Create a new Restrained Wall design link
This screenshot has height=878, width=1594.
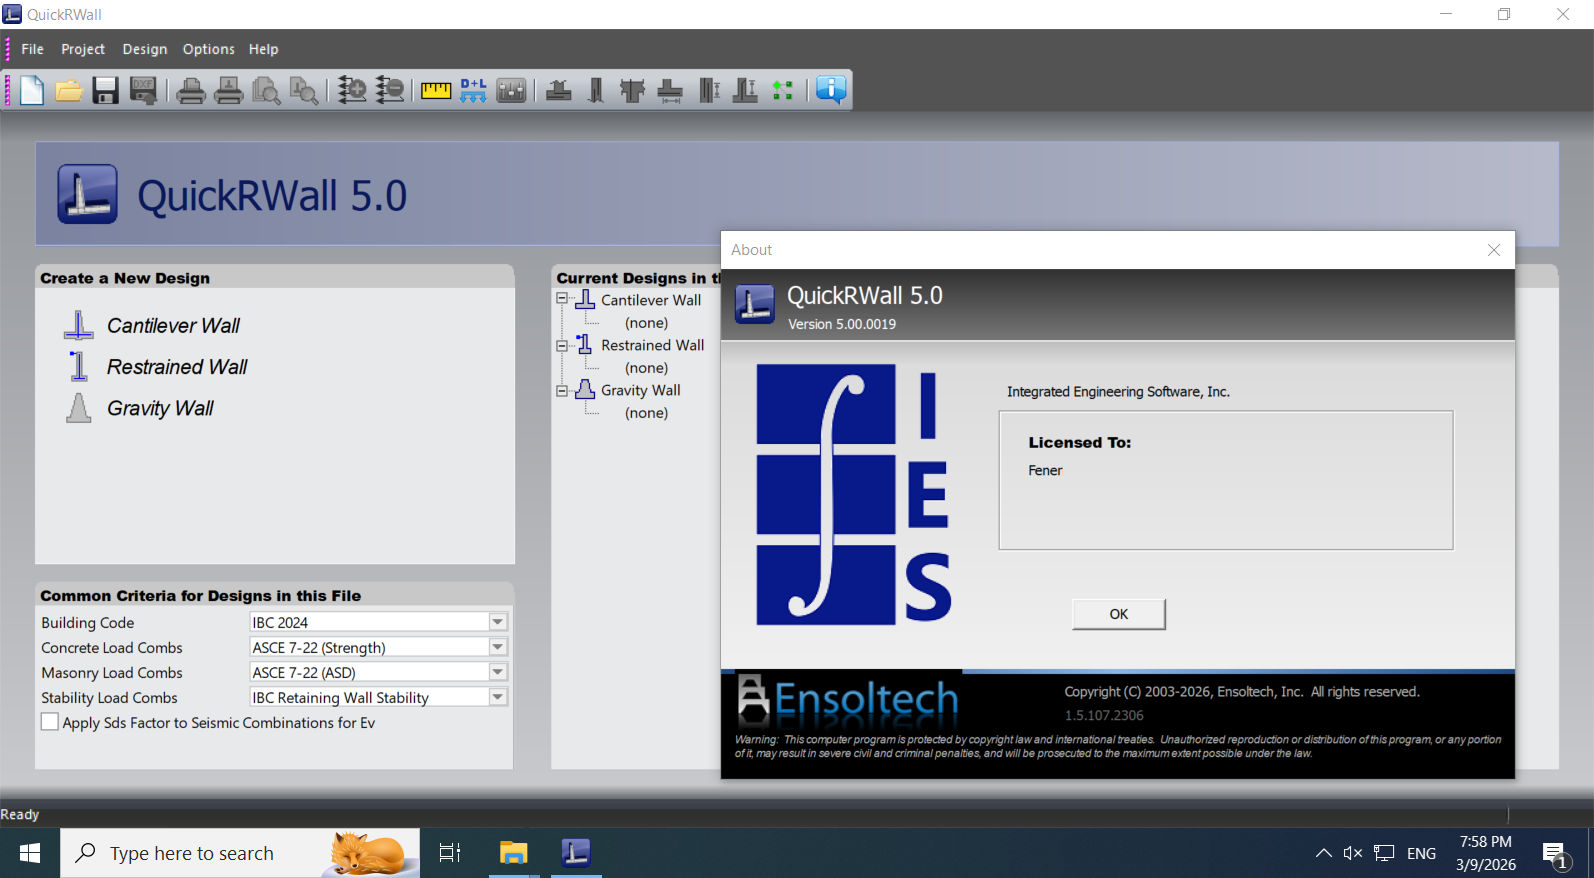point(177,367)
